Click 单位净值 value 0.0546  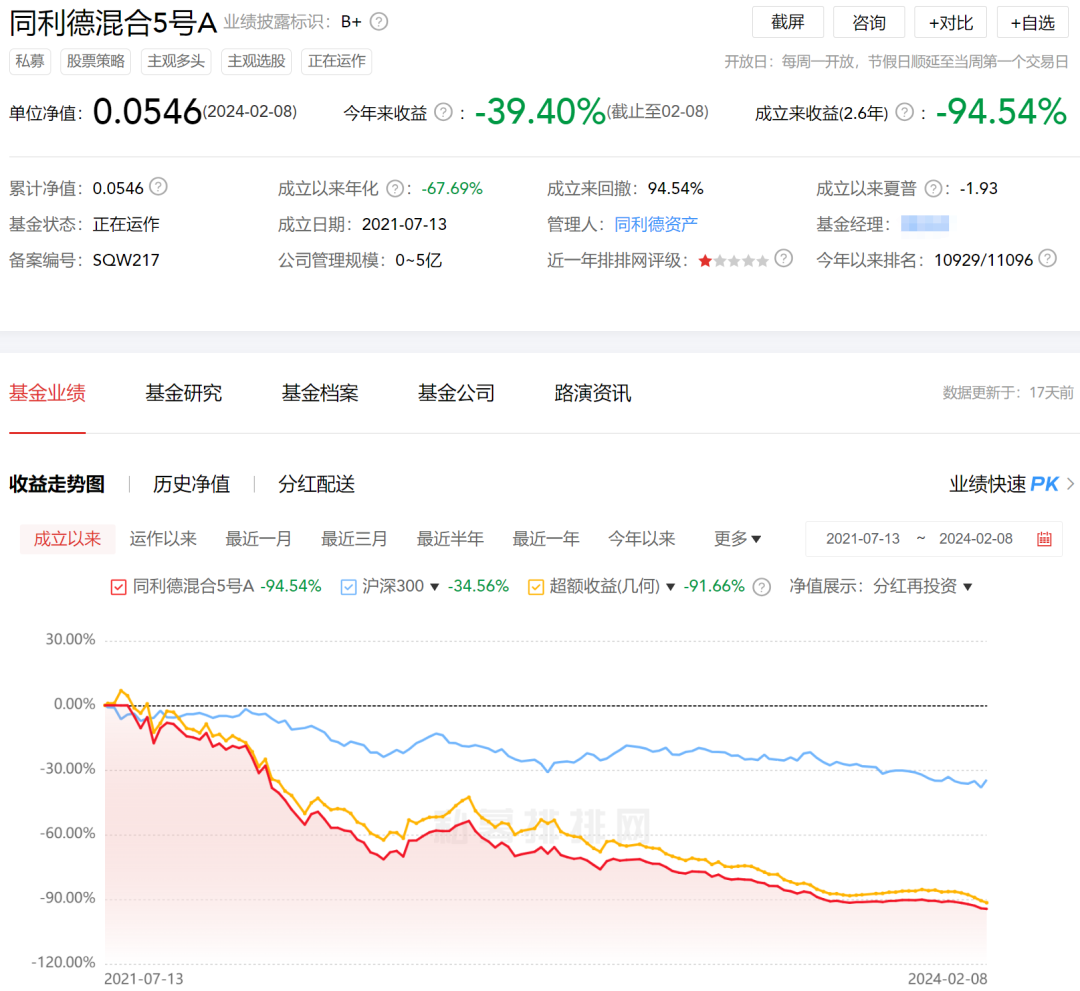[147, 111]
